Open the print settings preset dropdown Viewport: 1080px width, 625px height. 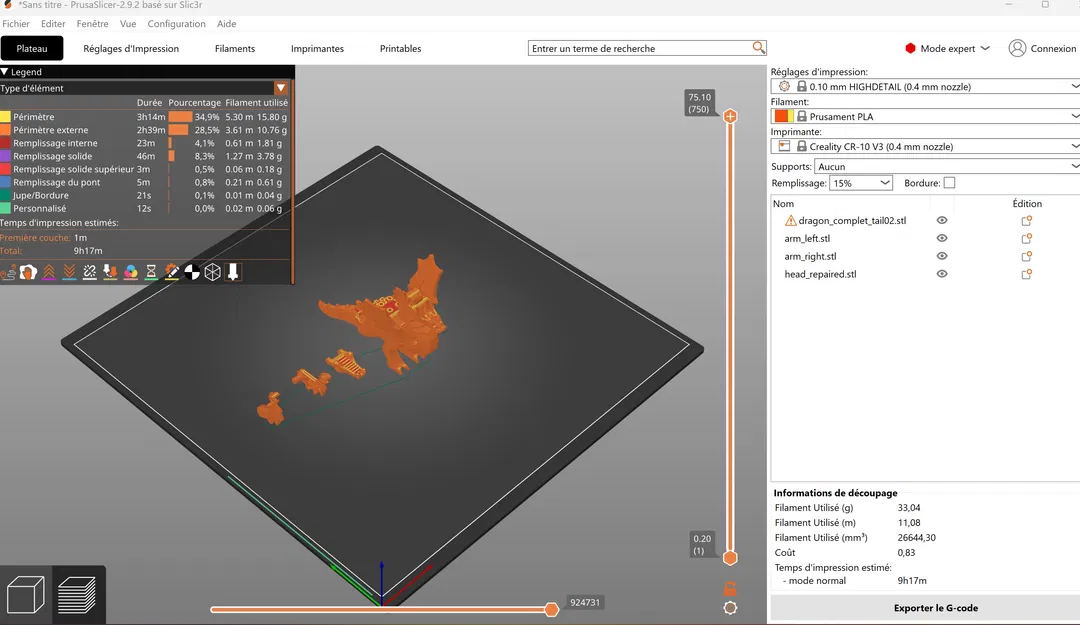(925, 86)
